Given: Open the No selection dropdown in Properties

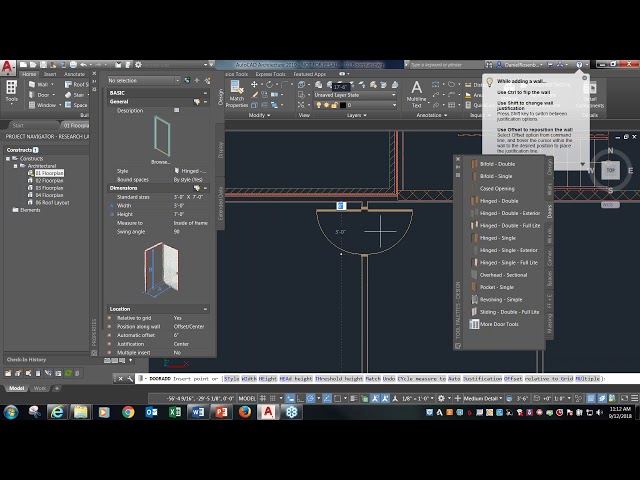Looking at the screenshot, I should [143, 80].
